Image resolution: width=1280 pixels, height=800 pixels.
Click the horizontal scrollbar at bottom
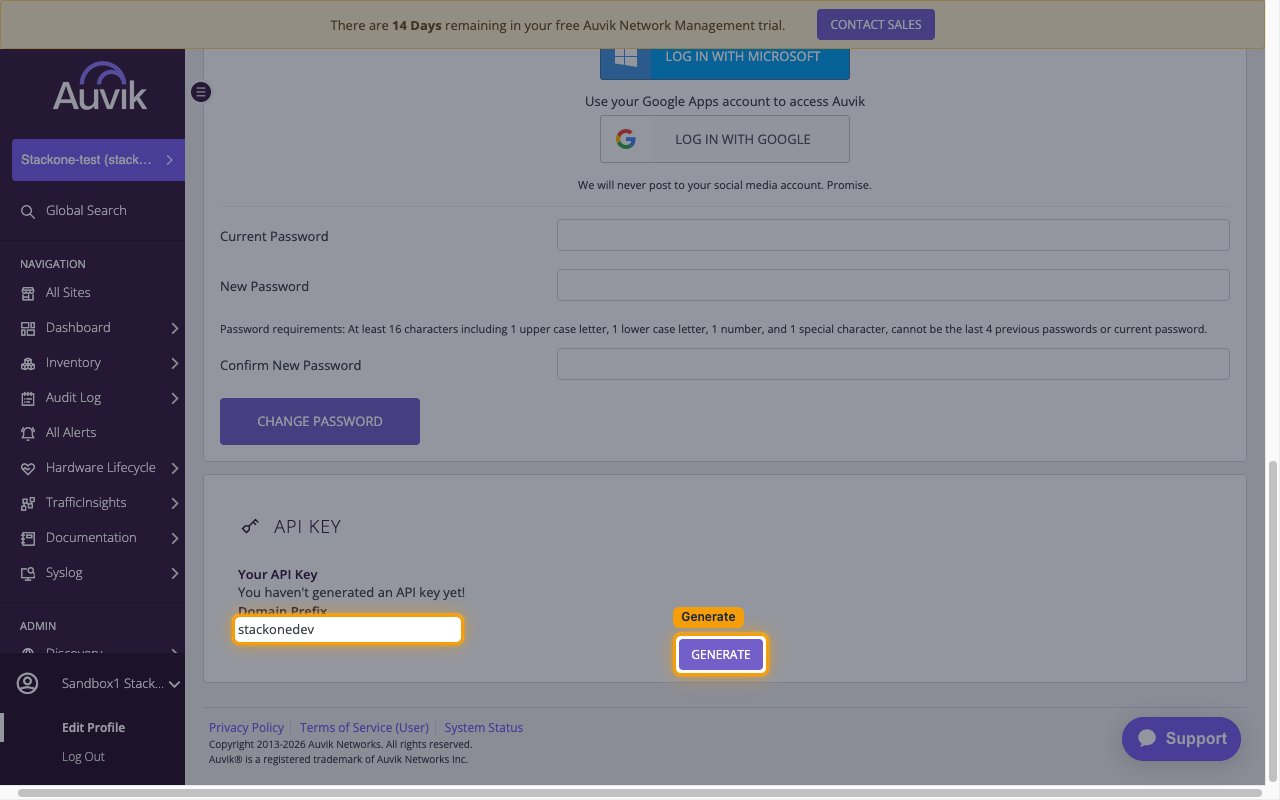pos(640,793)
